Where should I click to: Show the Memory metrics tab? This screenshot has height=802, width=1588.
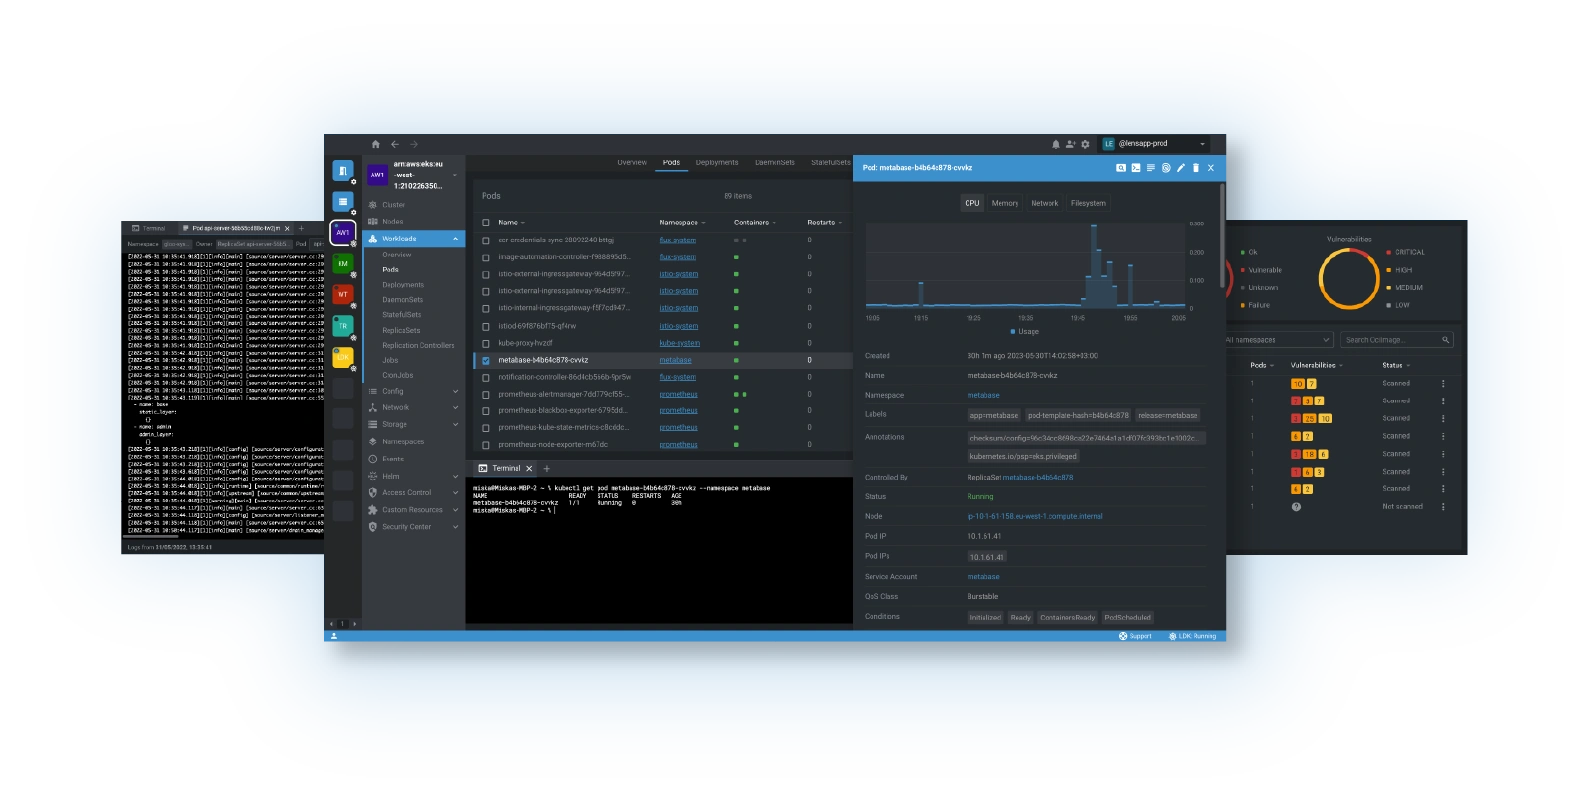[x=1005, y=203]
